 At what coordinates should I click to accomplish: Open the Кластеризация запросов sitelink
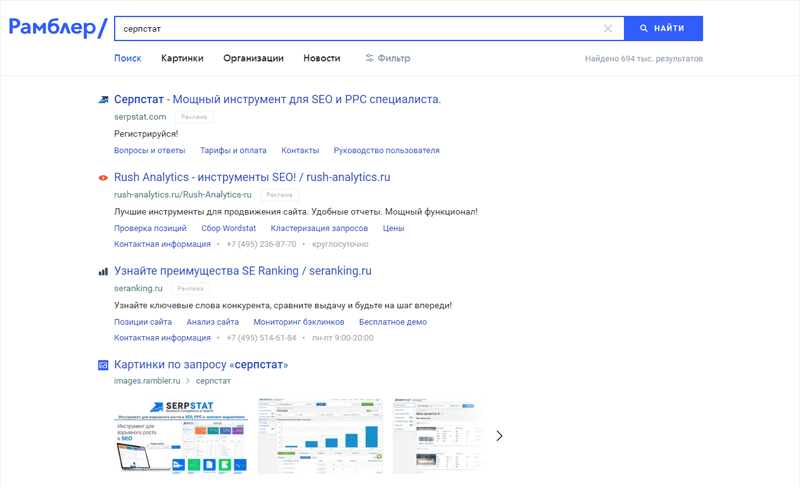click(x=319, y=228)
